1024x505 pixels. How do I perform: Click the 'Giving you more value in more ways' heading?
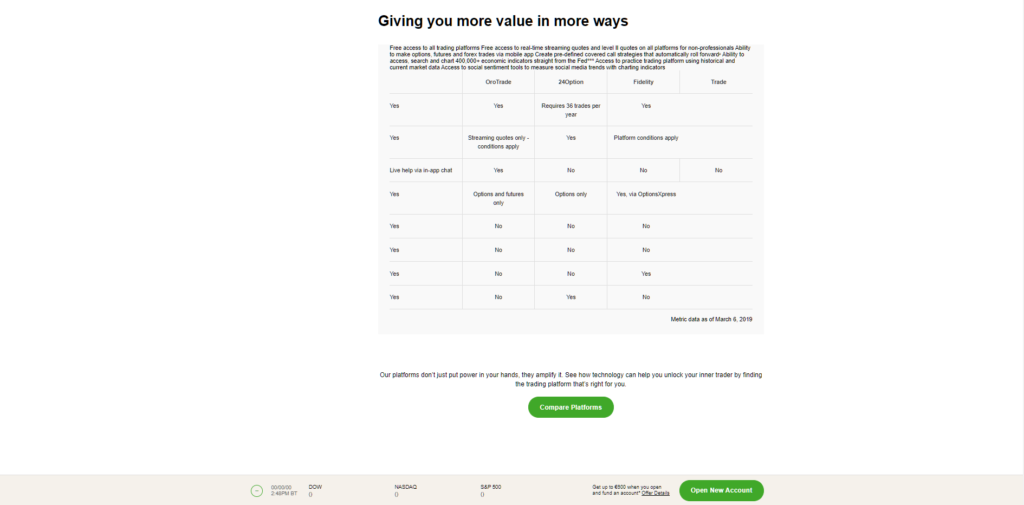click(503, 21)
